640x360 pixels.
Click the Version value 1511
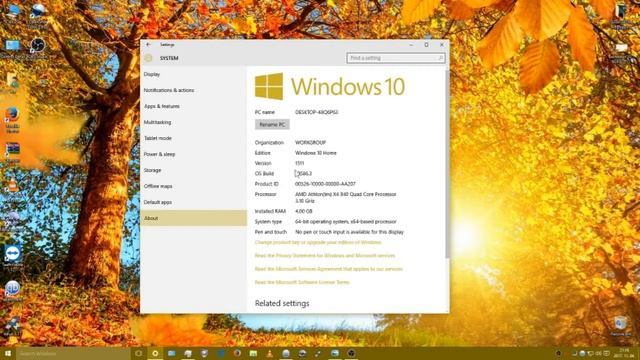click(x=300, y=163)
